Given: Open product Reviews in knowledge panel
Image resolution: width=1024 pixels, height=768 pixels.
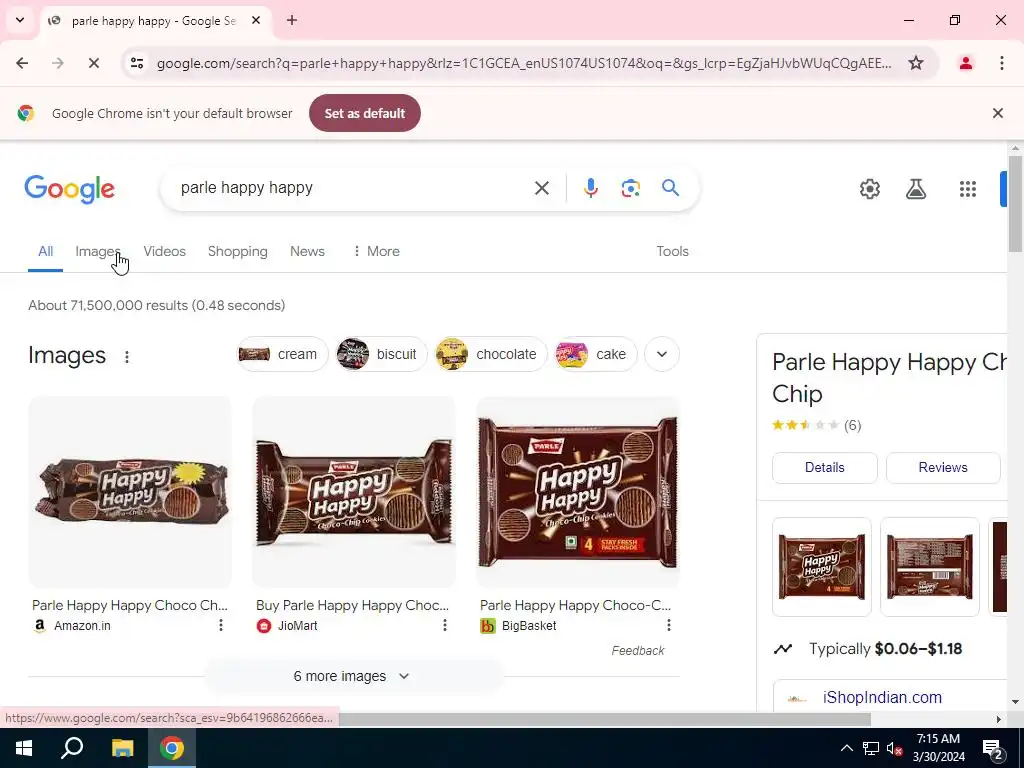Looking at the screenshot, I should point(942,468).
